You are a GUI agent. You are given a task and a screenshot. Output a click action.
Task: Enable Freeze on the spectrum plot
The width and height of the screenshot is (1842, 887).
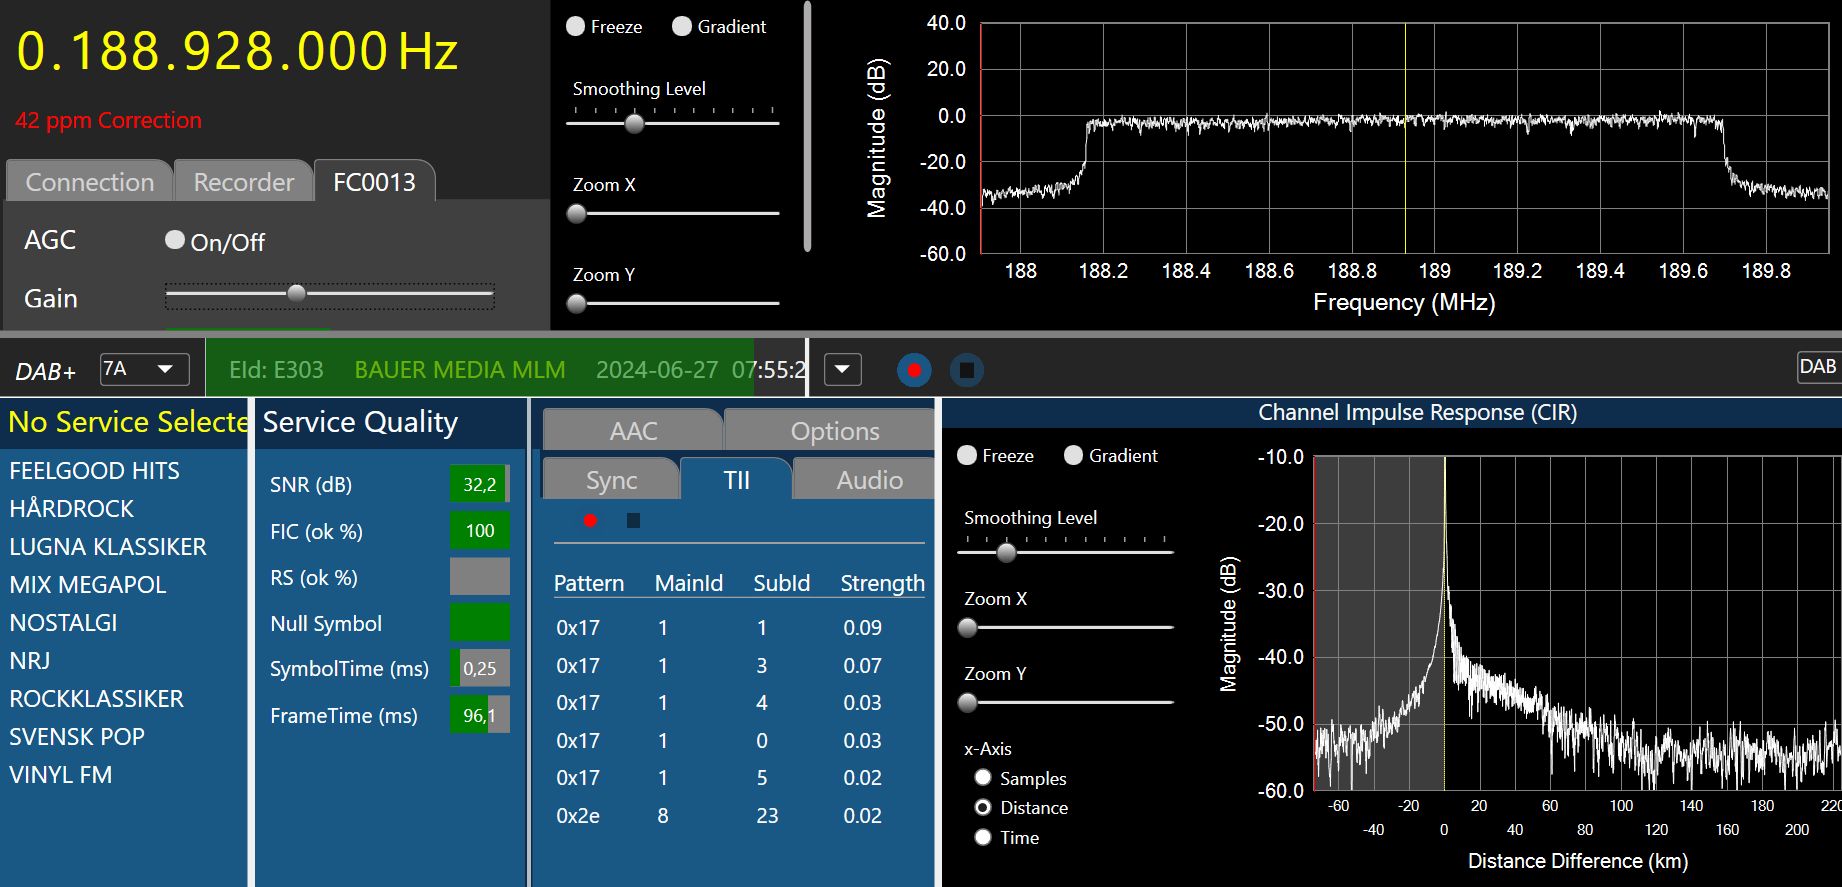tap(576, 27)
